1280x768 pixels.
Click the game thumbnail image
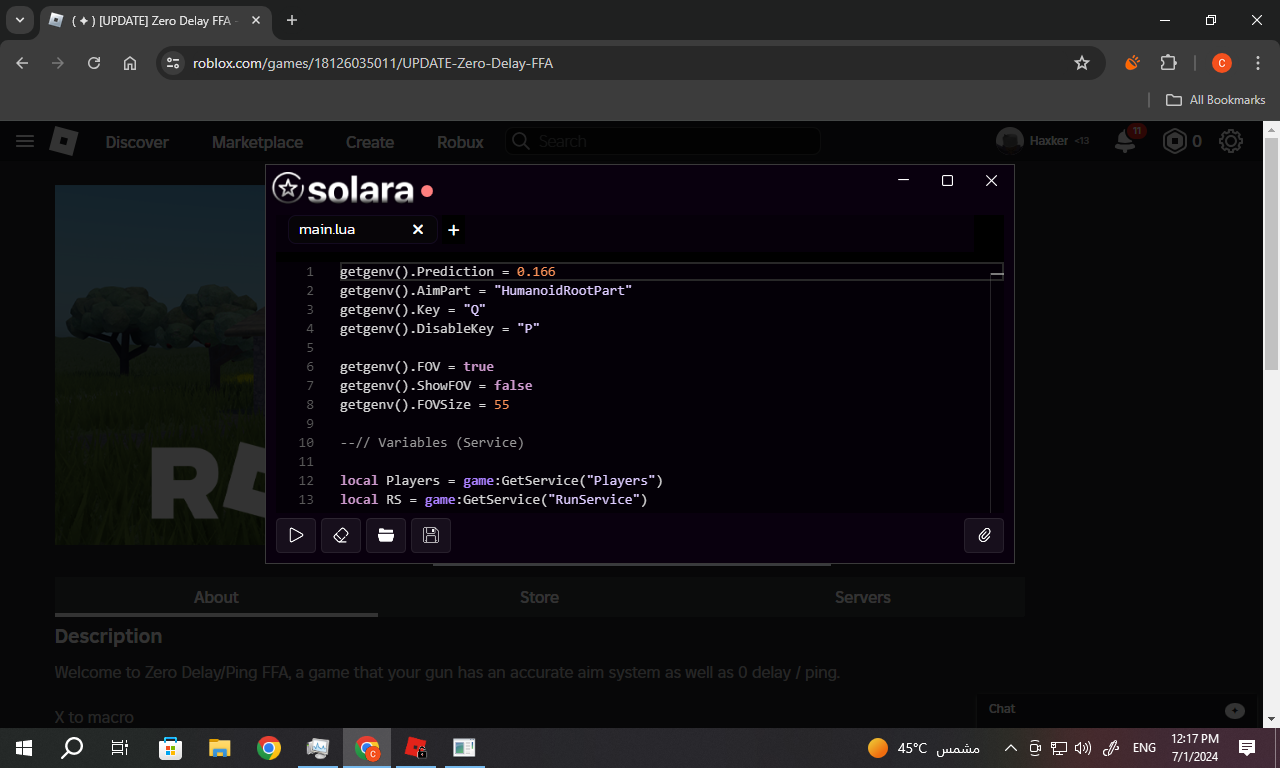click(x=160, y=365)
